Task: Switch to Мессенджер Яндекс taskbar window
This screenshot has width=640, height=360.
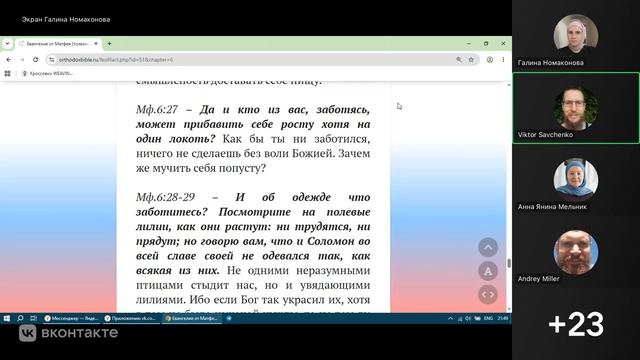Action: click(72, 318)
